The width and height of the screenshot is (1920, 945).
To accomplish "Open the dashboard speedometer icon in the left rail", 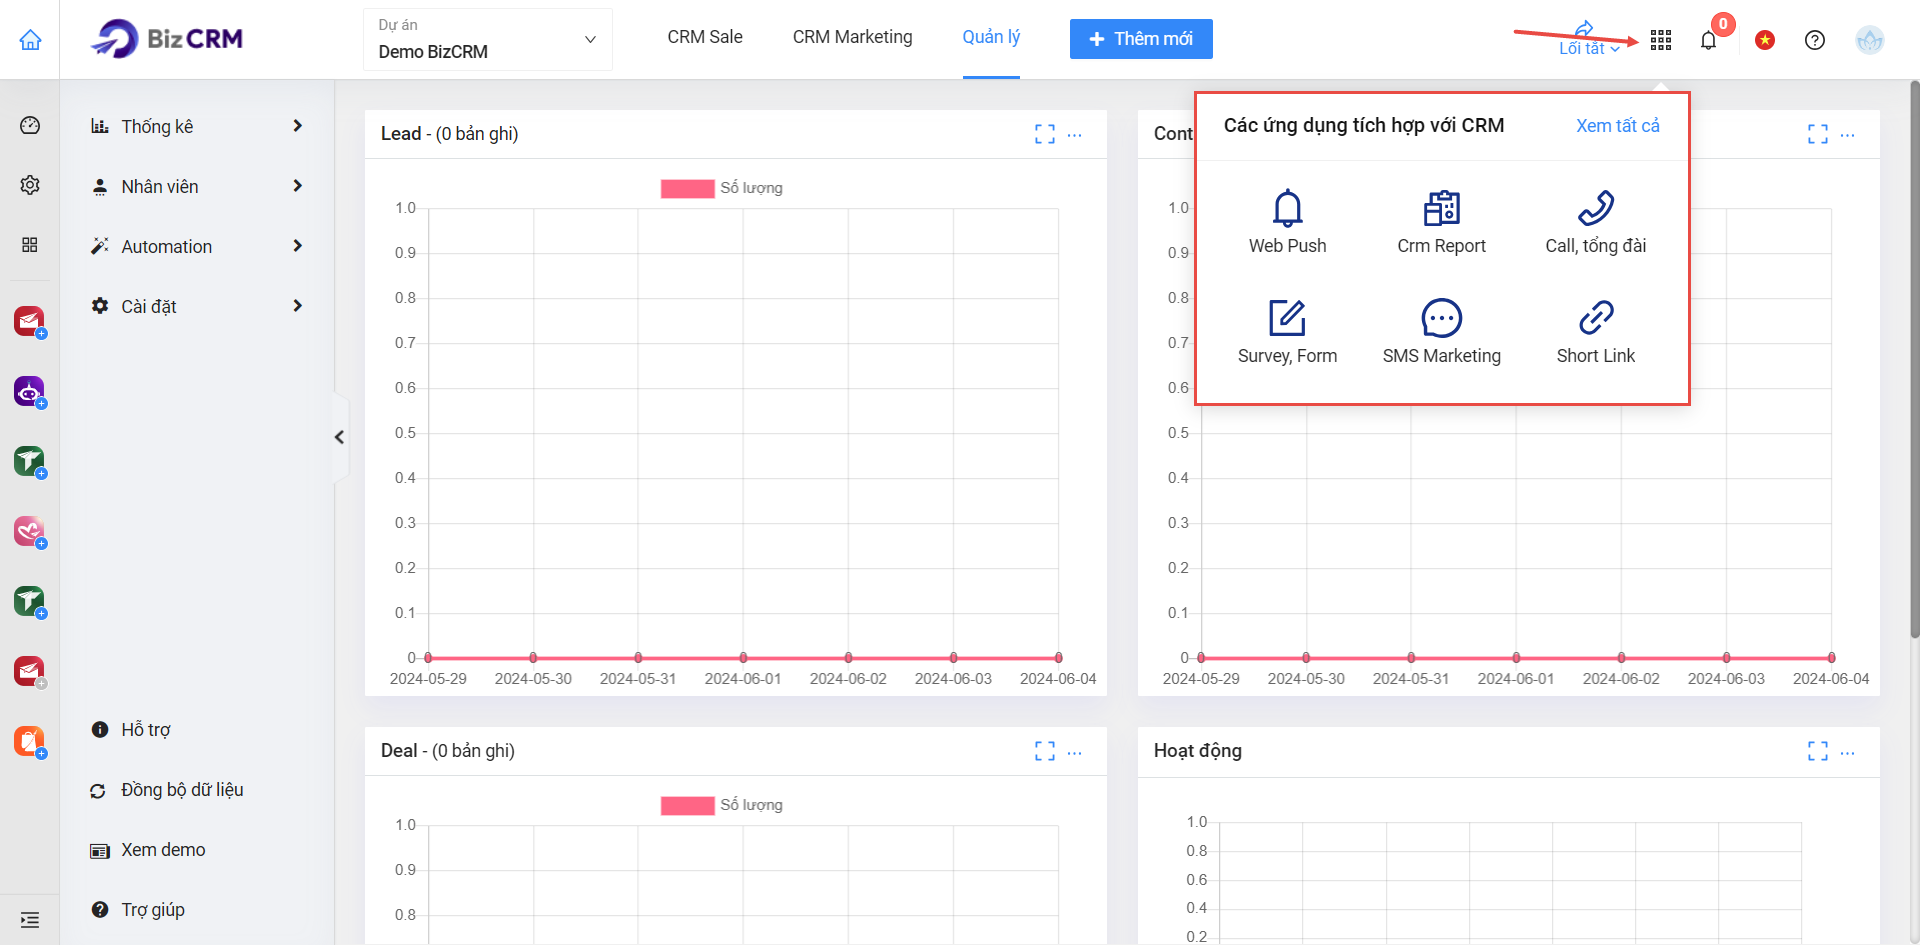I will pyautogui.click(x=30, y=125).
